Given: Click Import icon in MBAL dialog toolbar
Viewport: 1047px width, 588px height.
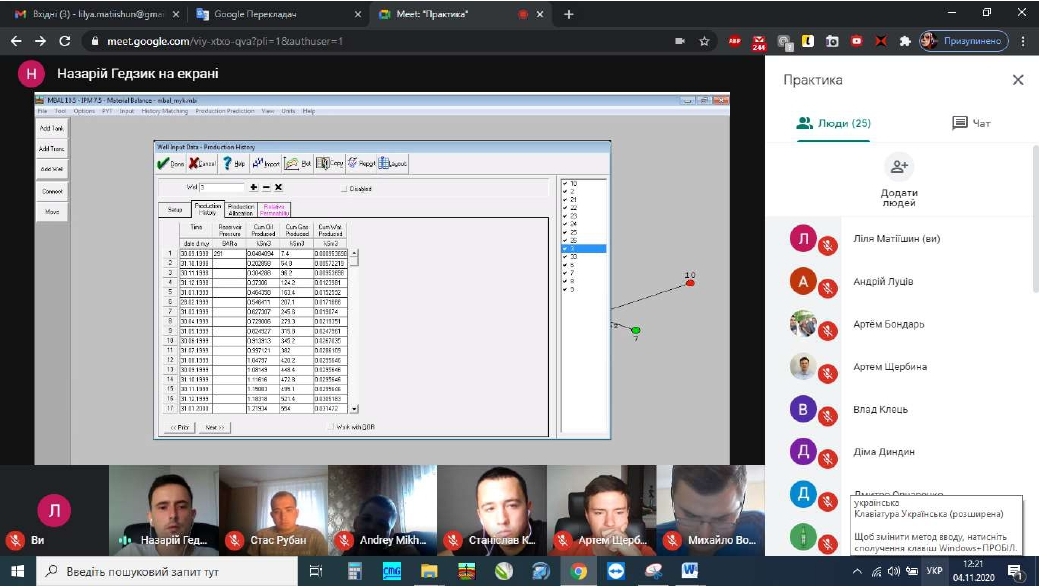Looking at the screenshot, I should [266, 164].
